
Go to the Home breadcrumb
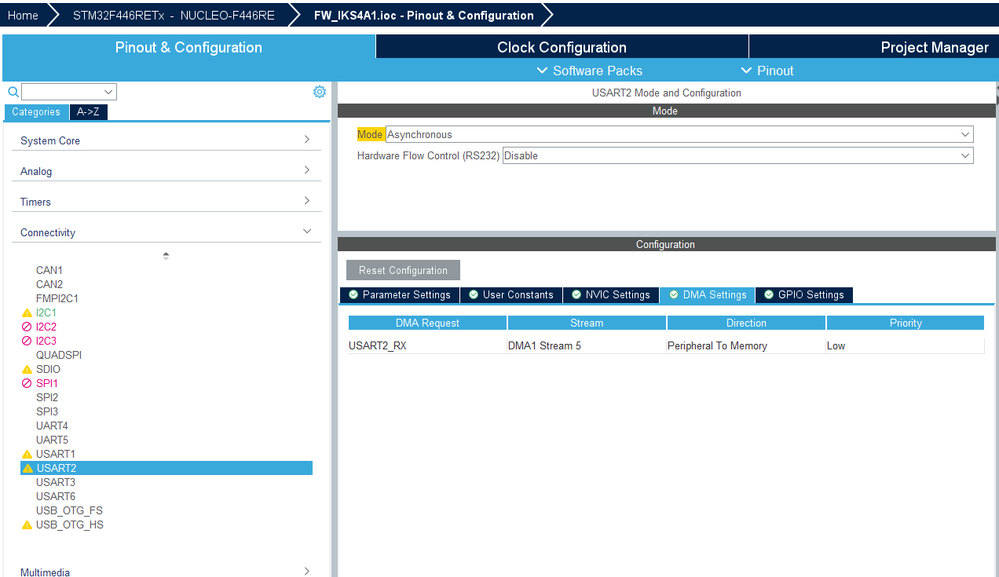click(23, 15)
